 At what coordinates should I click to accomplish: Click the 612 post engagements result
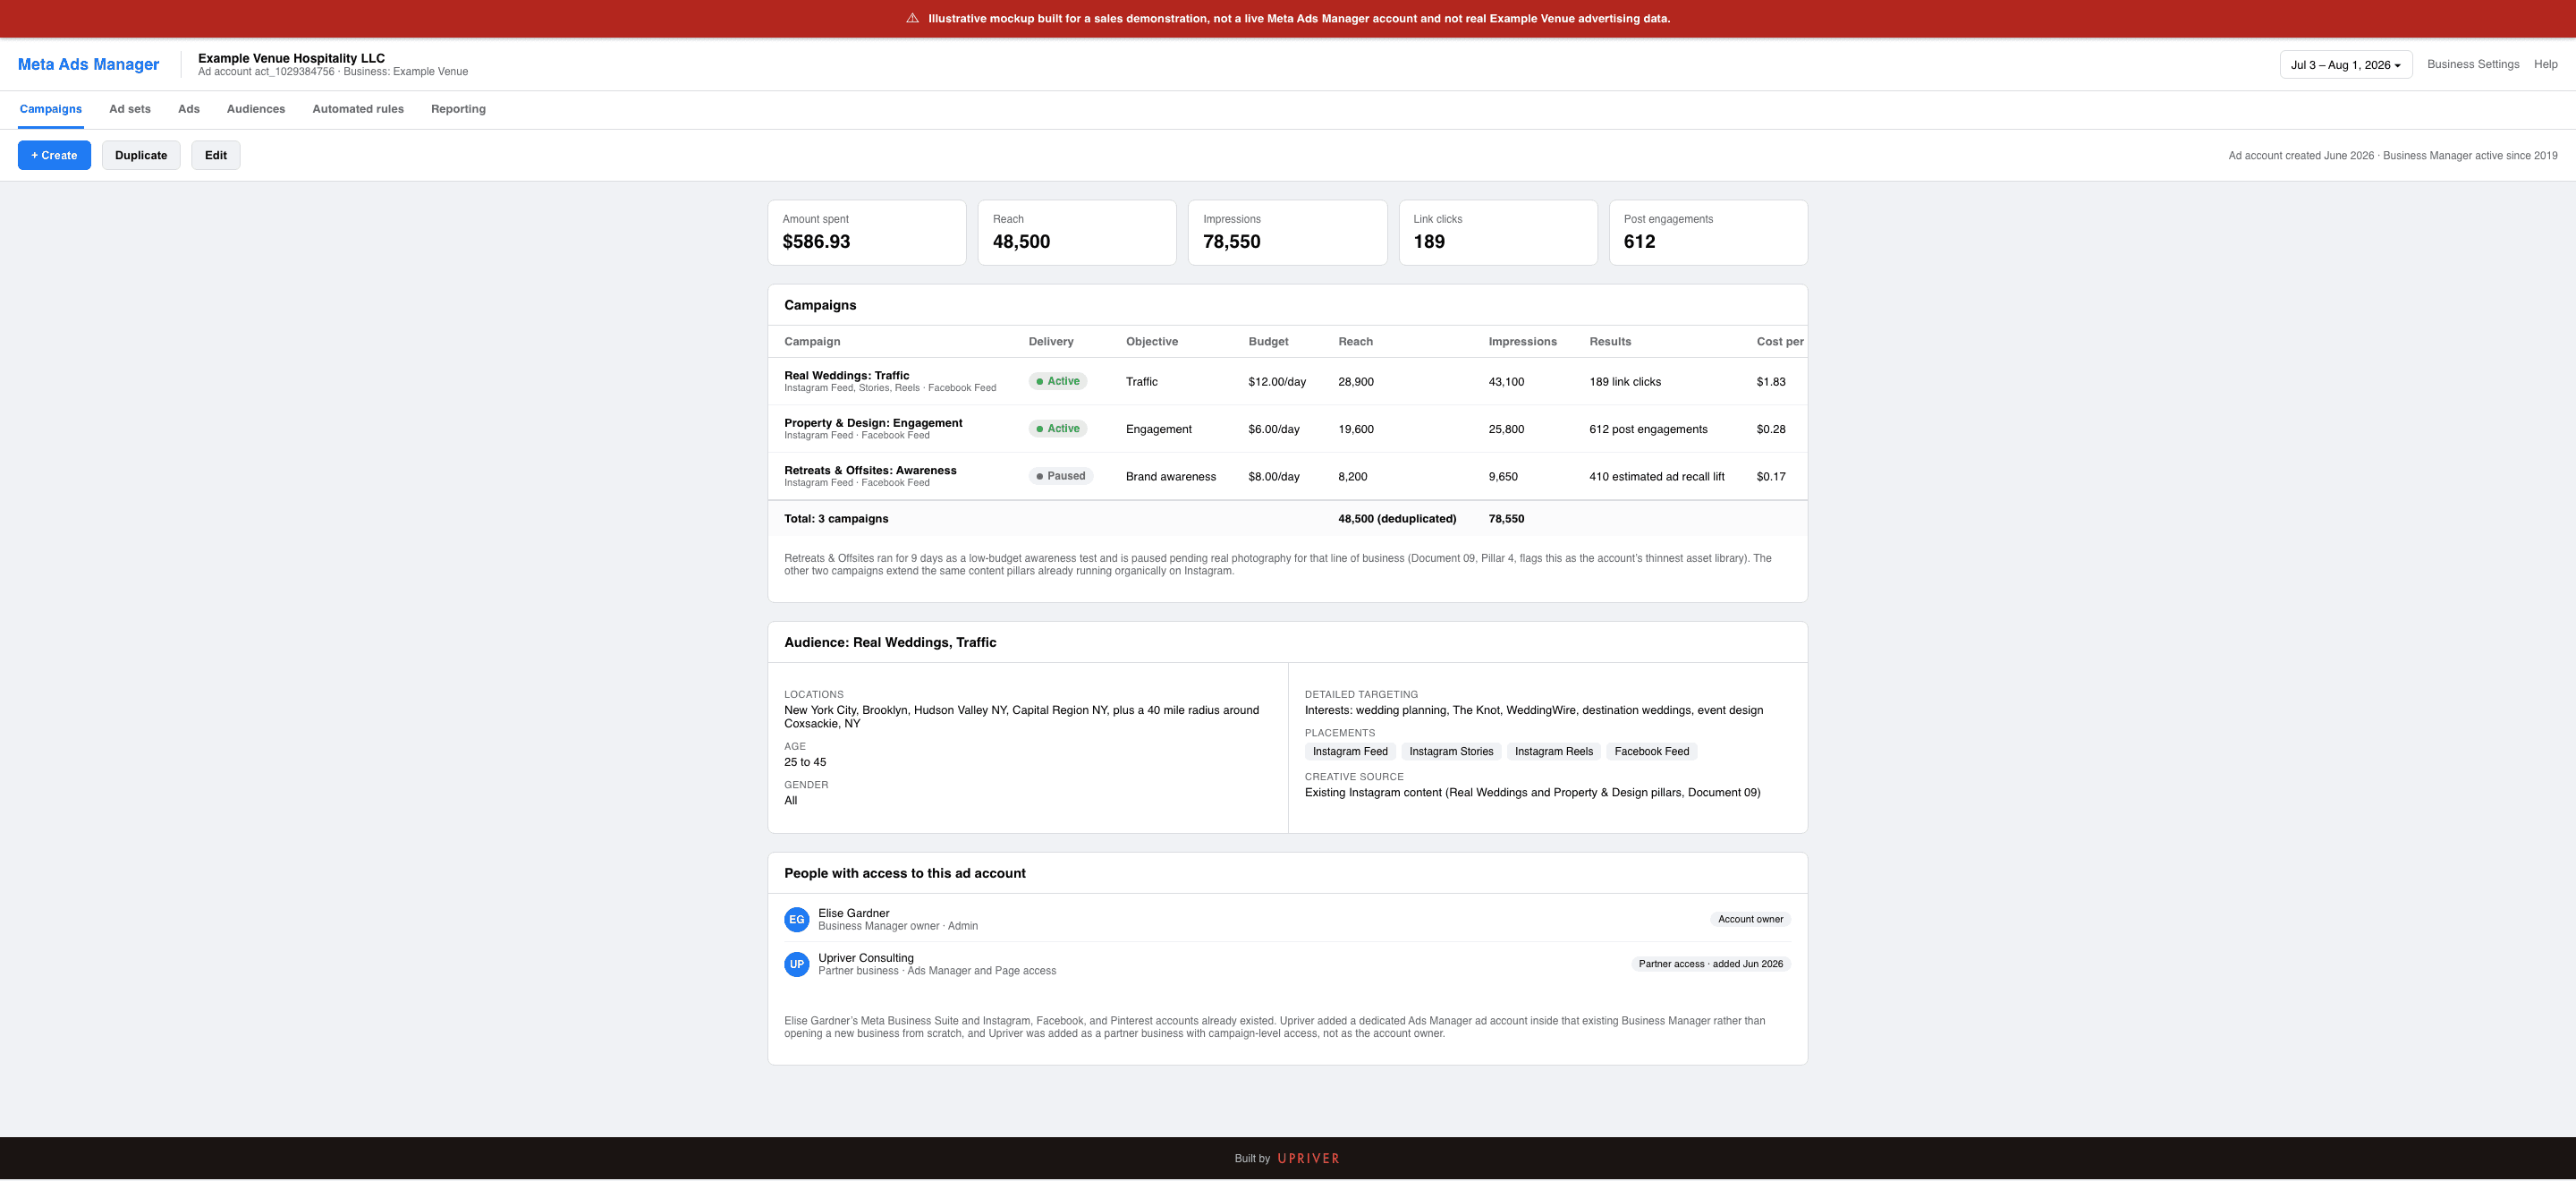[x=1648, y=429]
